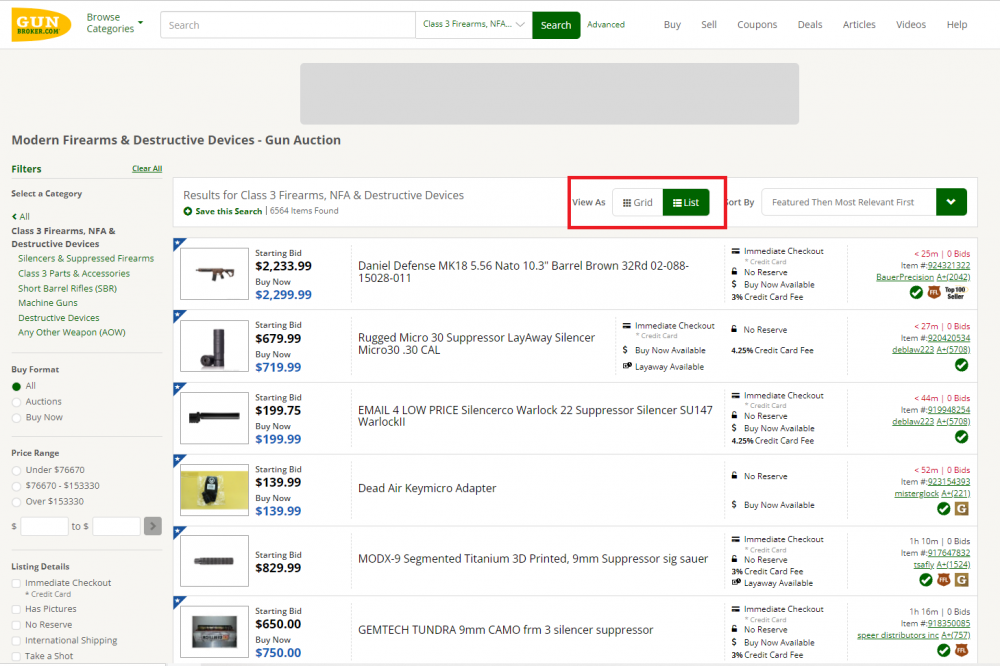Open Rugged Micro 30 Suppressor thumbnail
The width and height of the screenshot is (1000, 666).
click(x=214, y=346)
